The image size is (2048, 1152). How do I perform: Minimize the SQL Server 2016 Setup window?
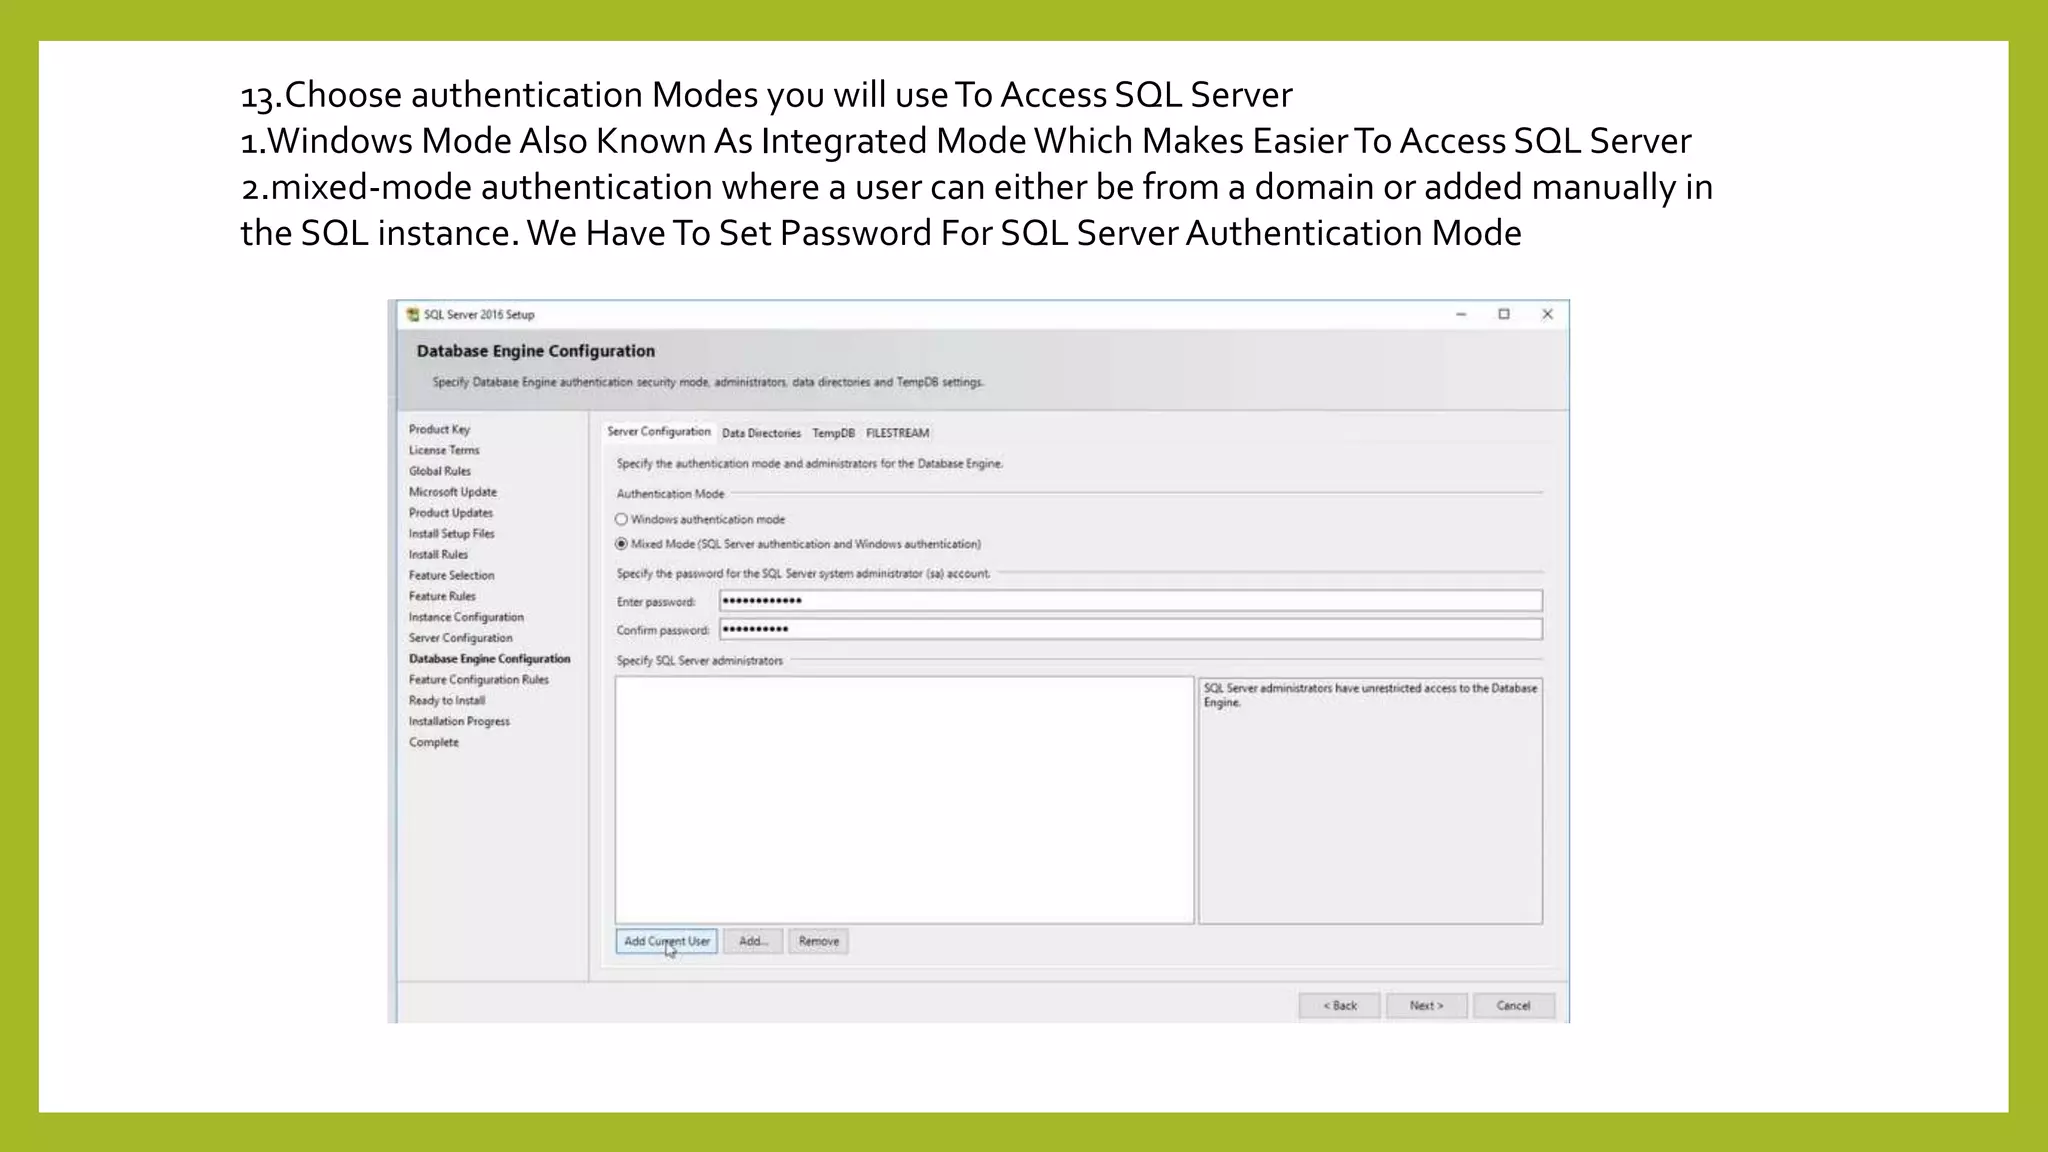click(1460, 314)
